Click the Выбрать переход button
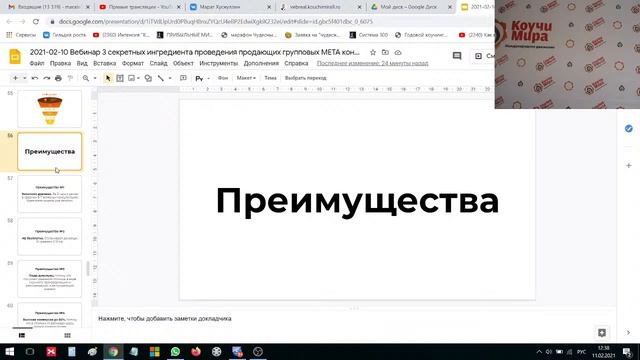Viewport: 640px width, 360px height. [306, 78]
